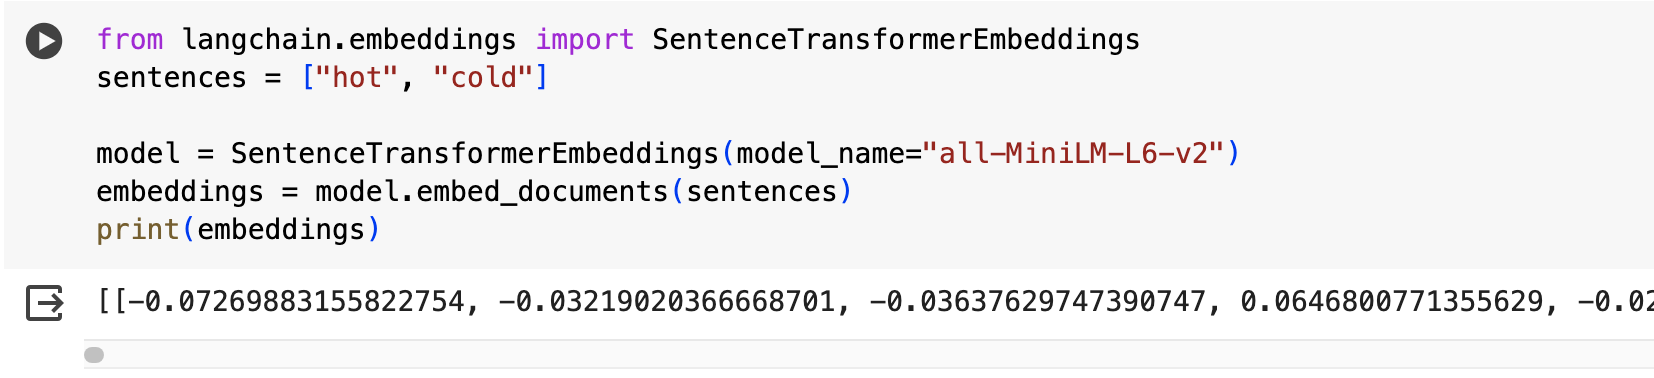Click the "cold" string in sentences list

(484, 77)
